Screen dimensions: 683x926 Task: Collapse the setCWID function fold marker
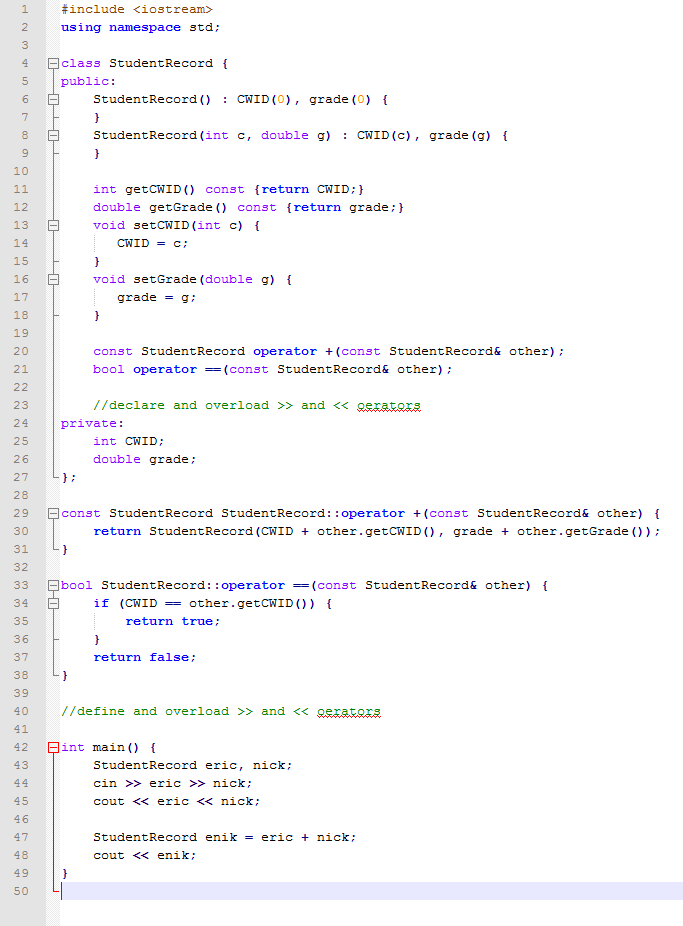(53, 225)
